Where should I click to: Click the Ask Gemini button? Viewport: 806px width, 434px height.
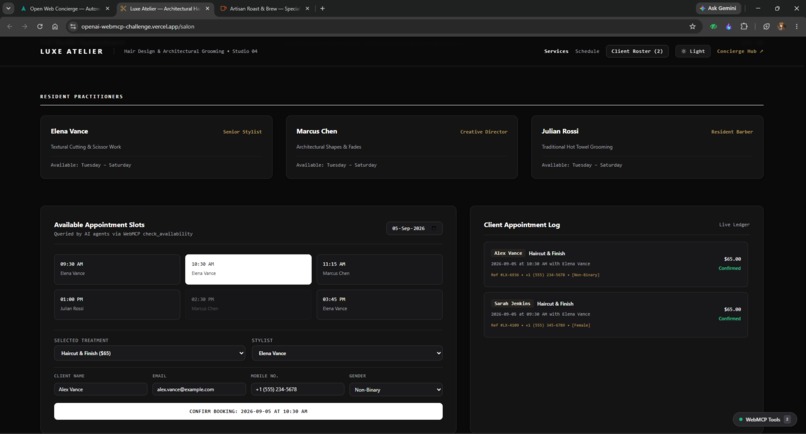[x=719, y=8]
